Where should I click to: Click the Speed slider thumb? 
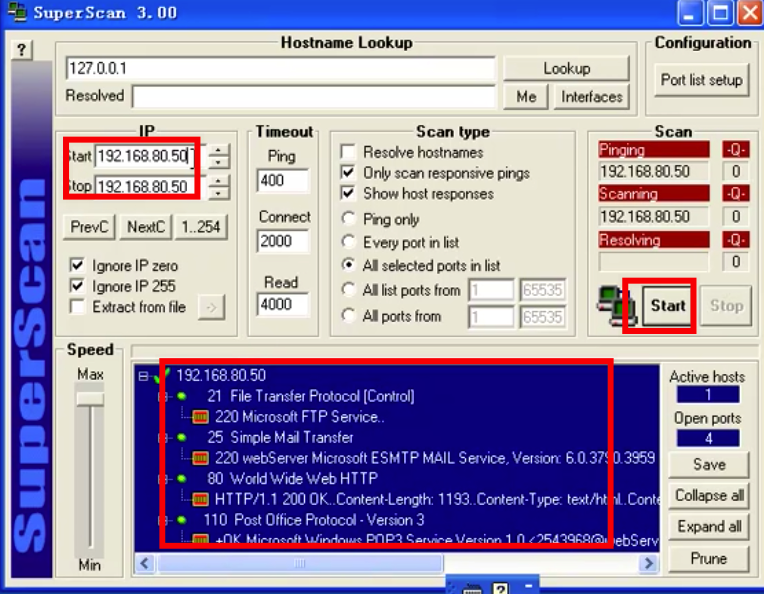pos(90,399)
